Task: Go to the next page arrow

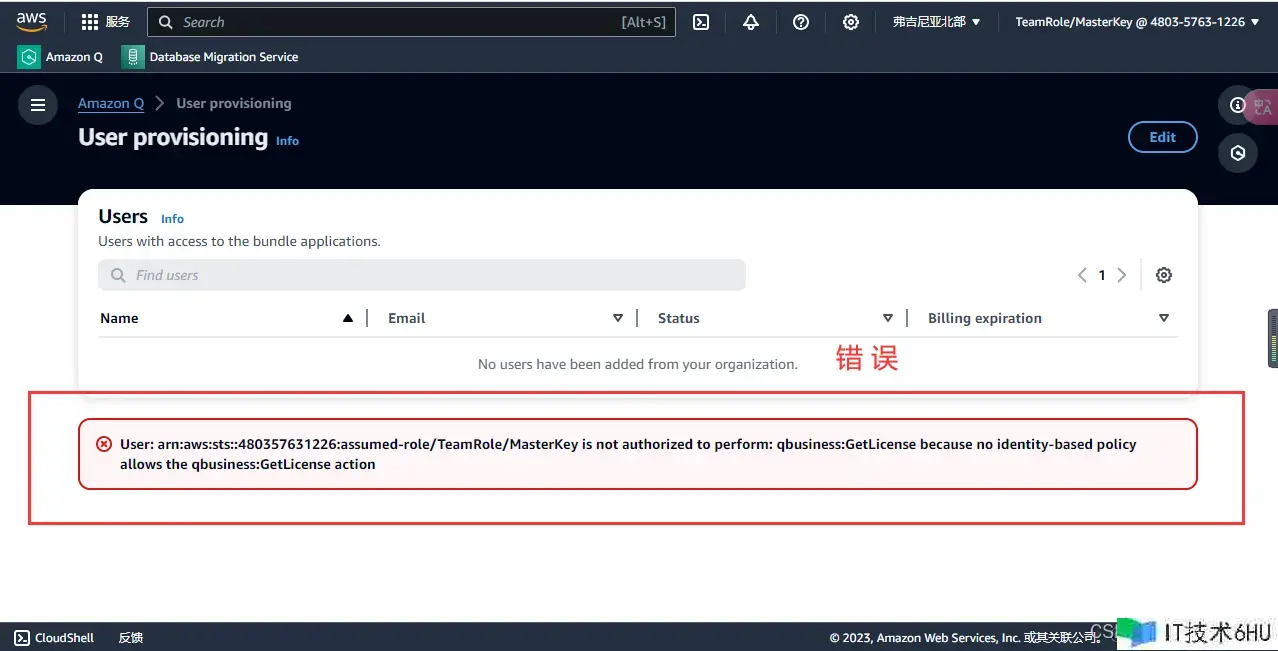Action: click(x=1122, y=275)
